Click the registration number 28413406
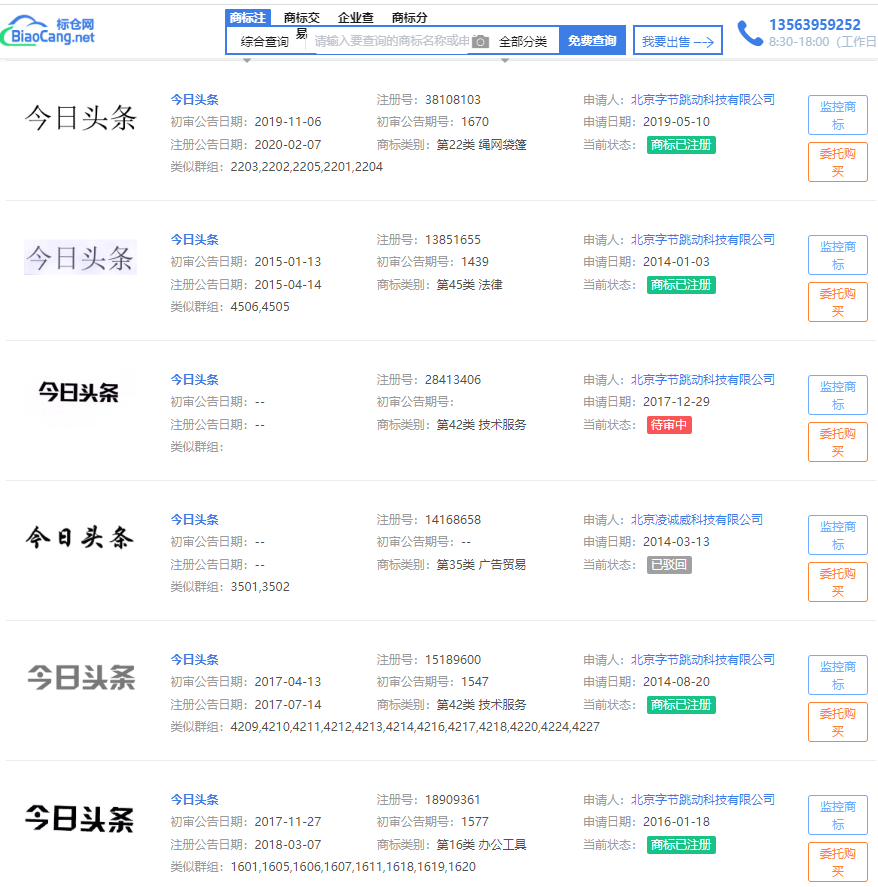Viewport: 878px width, 887px height. click(453, 380)
